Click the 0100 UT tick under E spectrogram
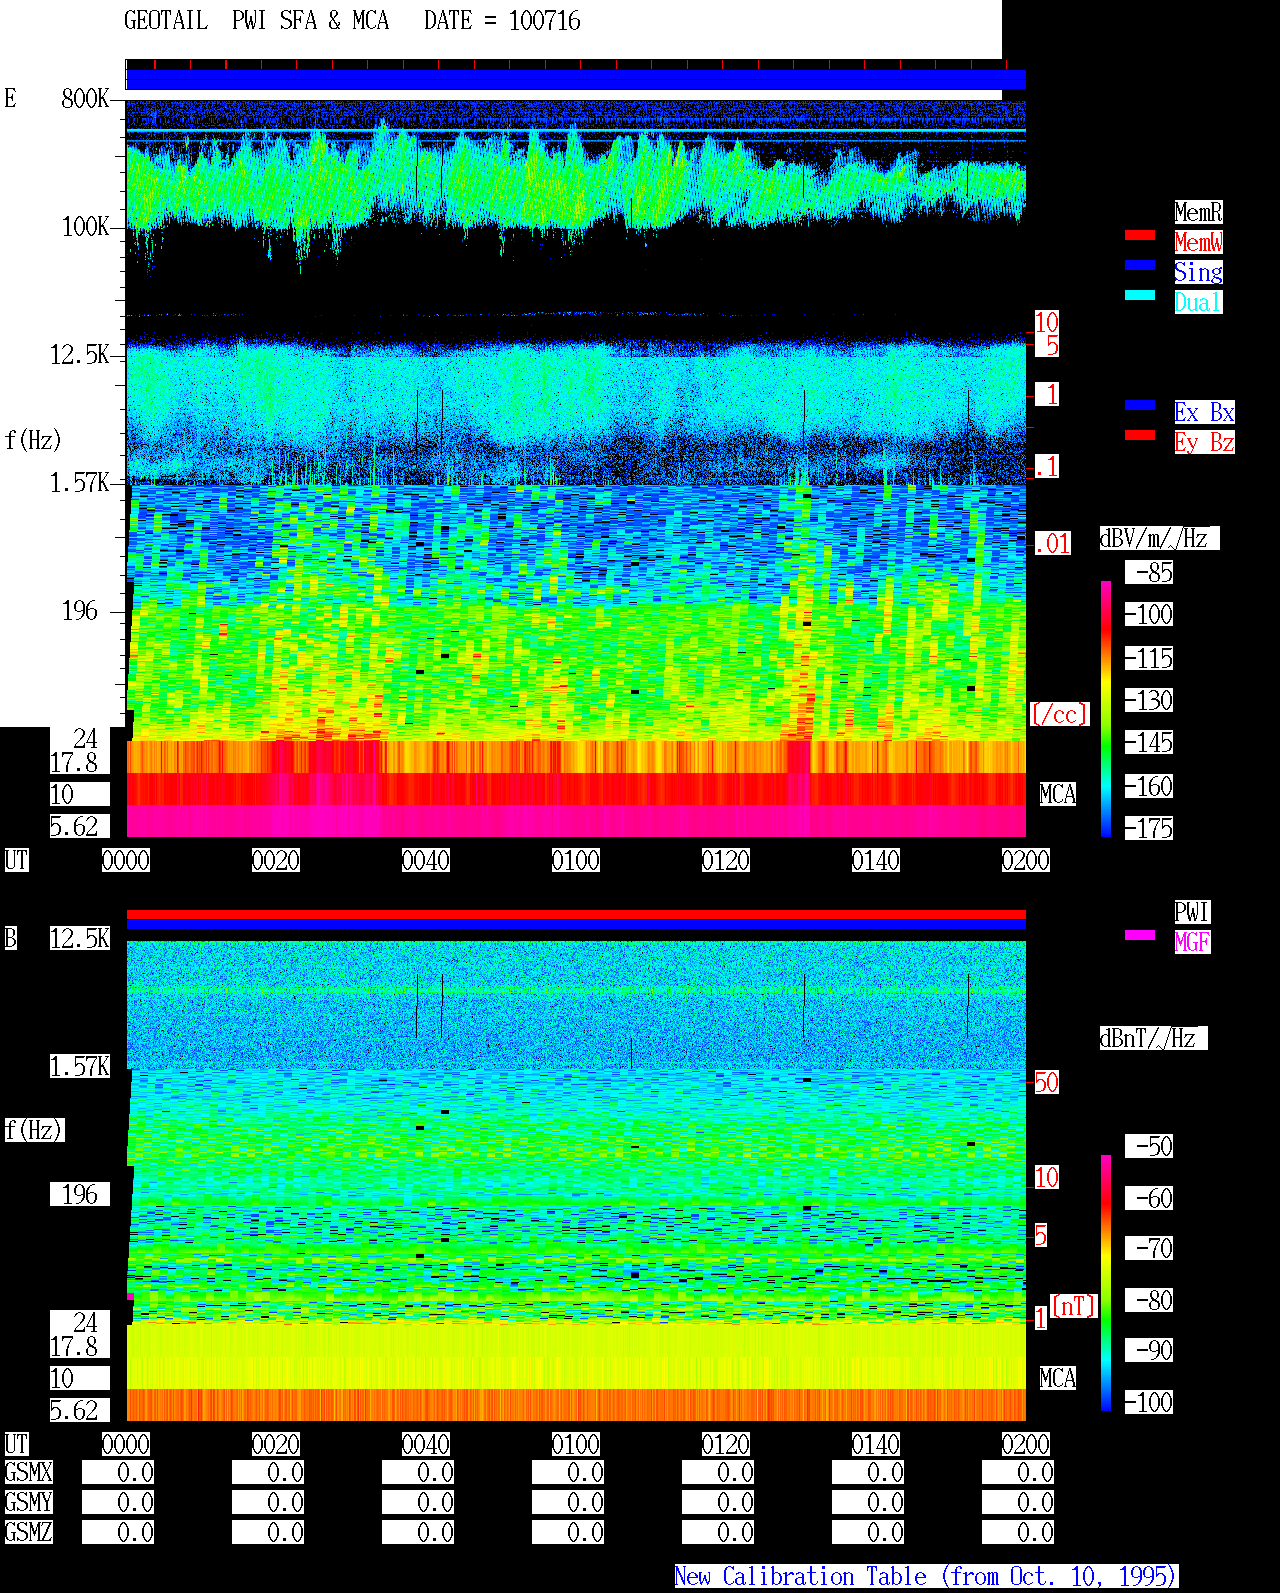This screenshot has height=1593, width=1280. pos(576,860)
